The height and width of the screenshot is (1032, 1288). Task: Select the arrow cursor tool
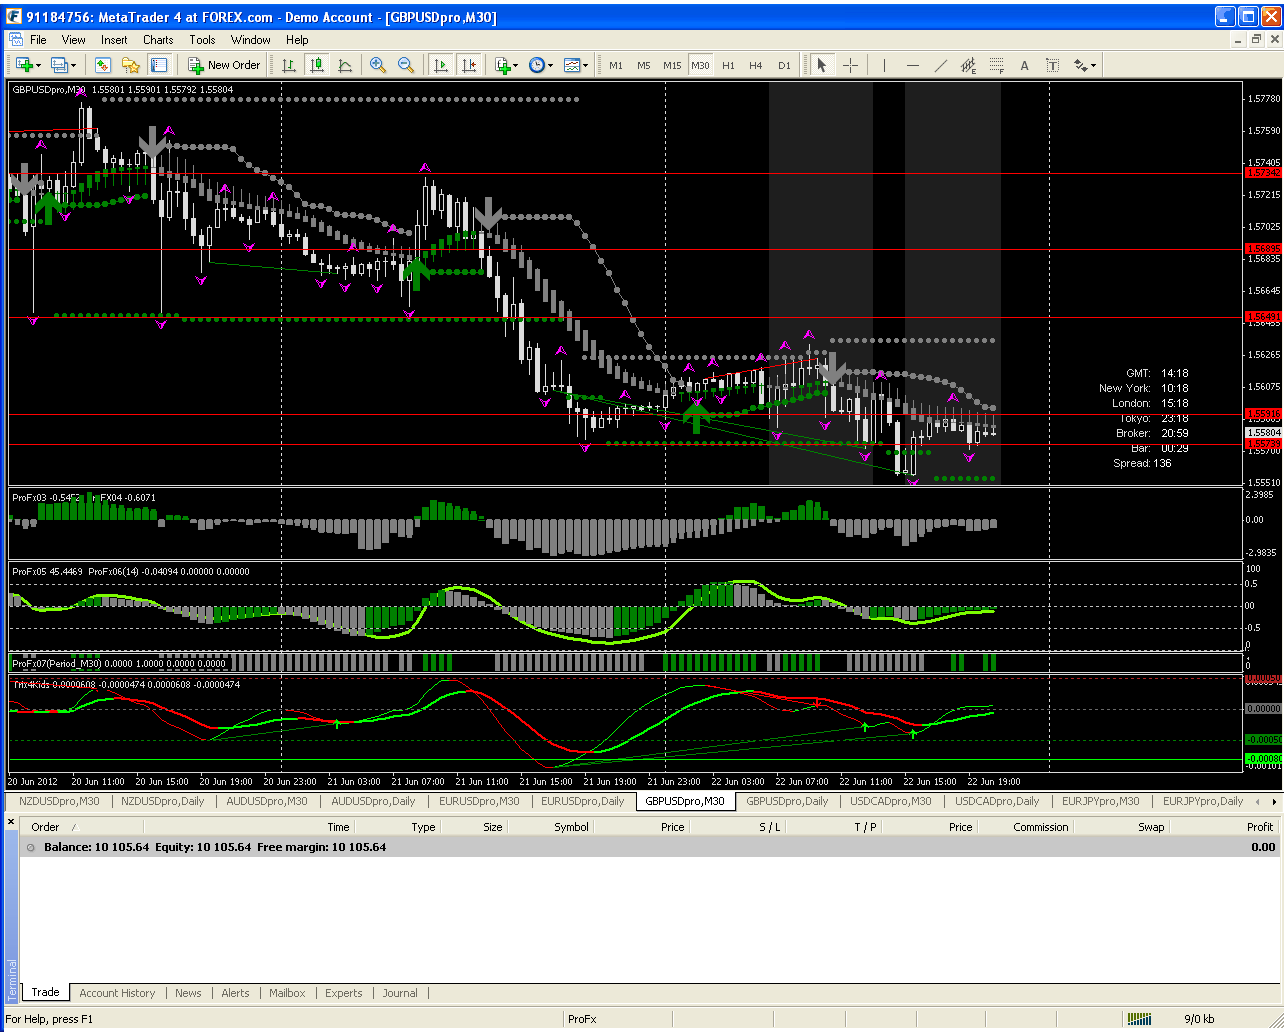click(822, 65)
